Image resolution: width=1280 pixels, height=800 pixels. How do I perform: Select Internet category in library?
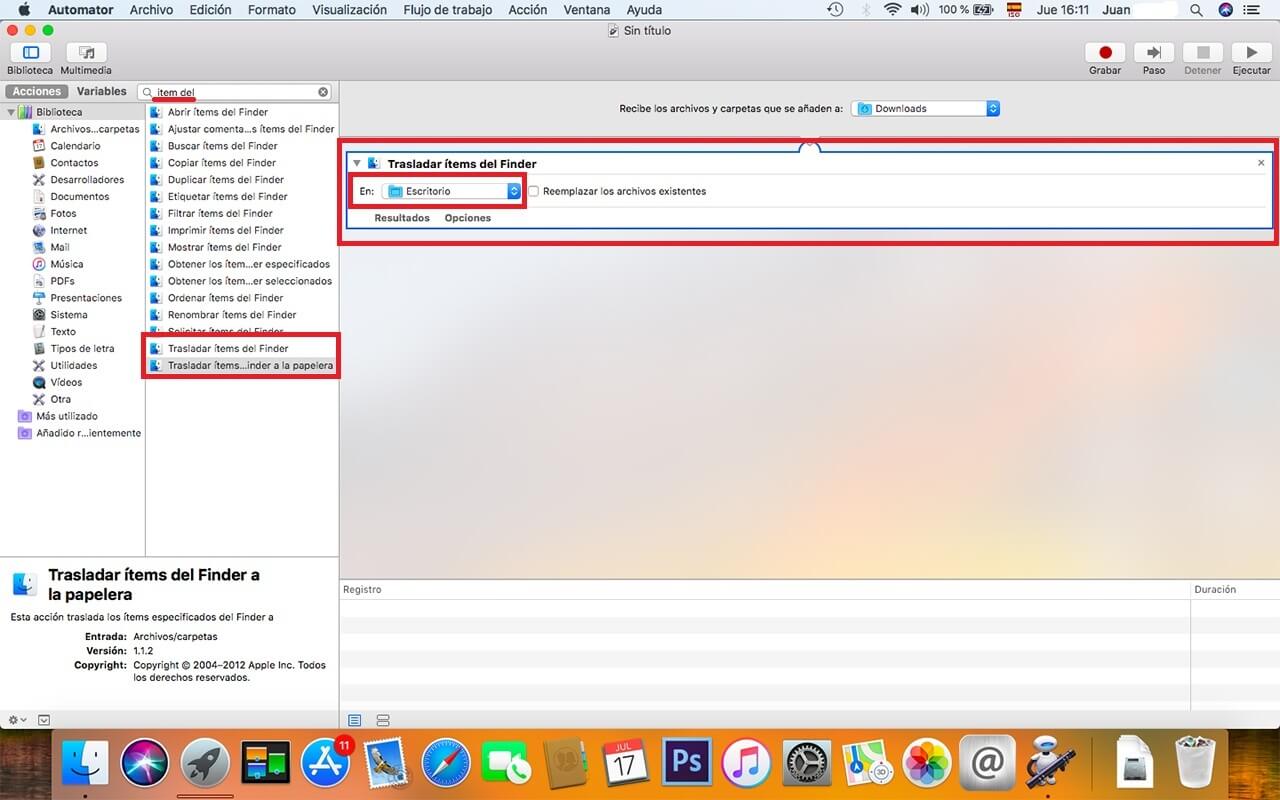click(x=68, y=231)
